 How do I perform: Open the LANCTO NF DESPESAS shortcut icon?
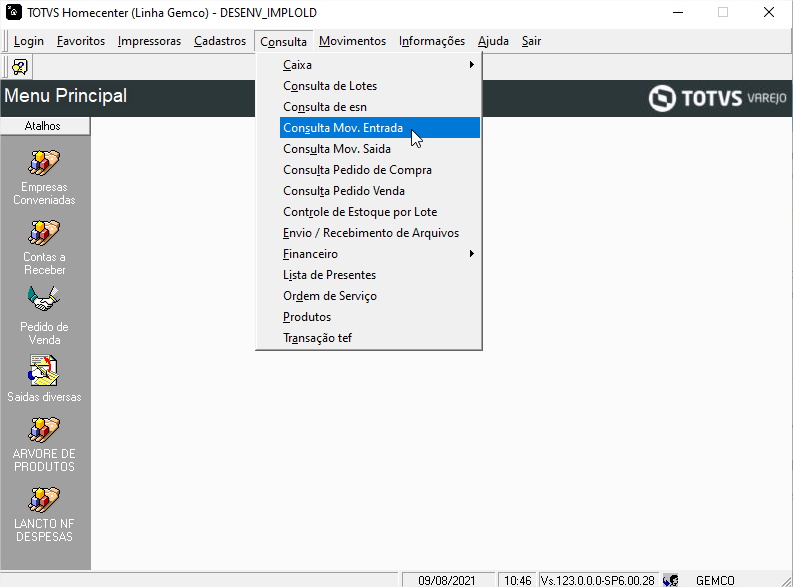44,500
